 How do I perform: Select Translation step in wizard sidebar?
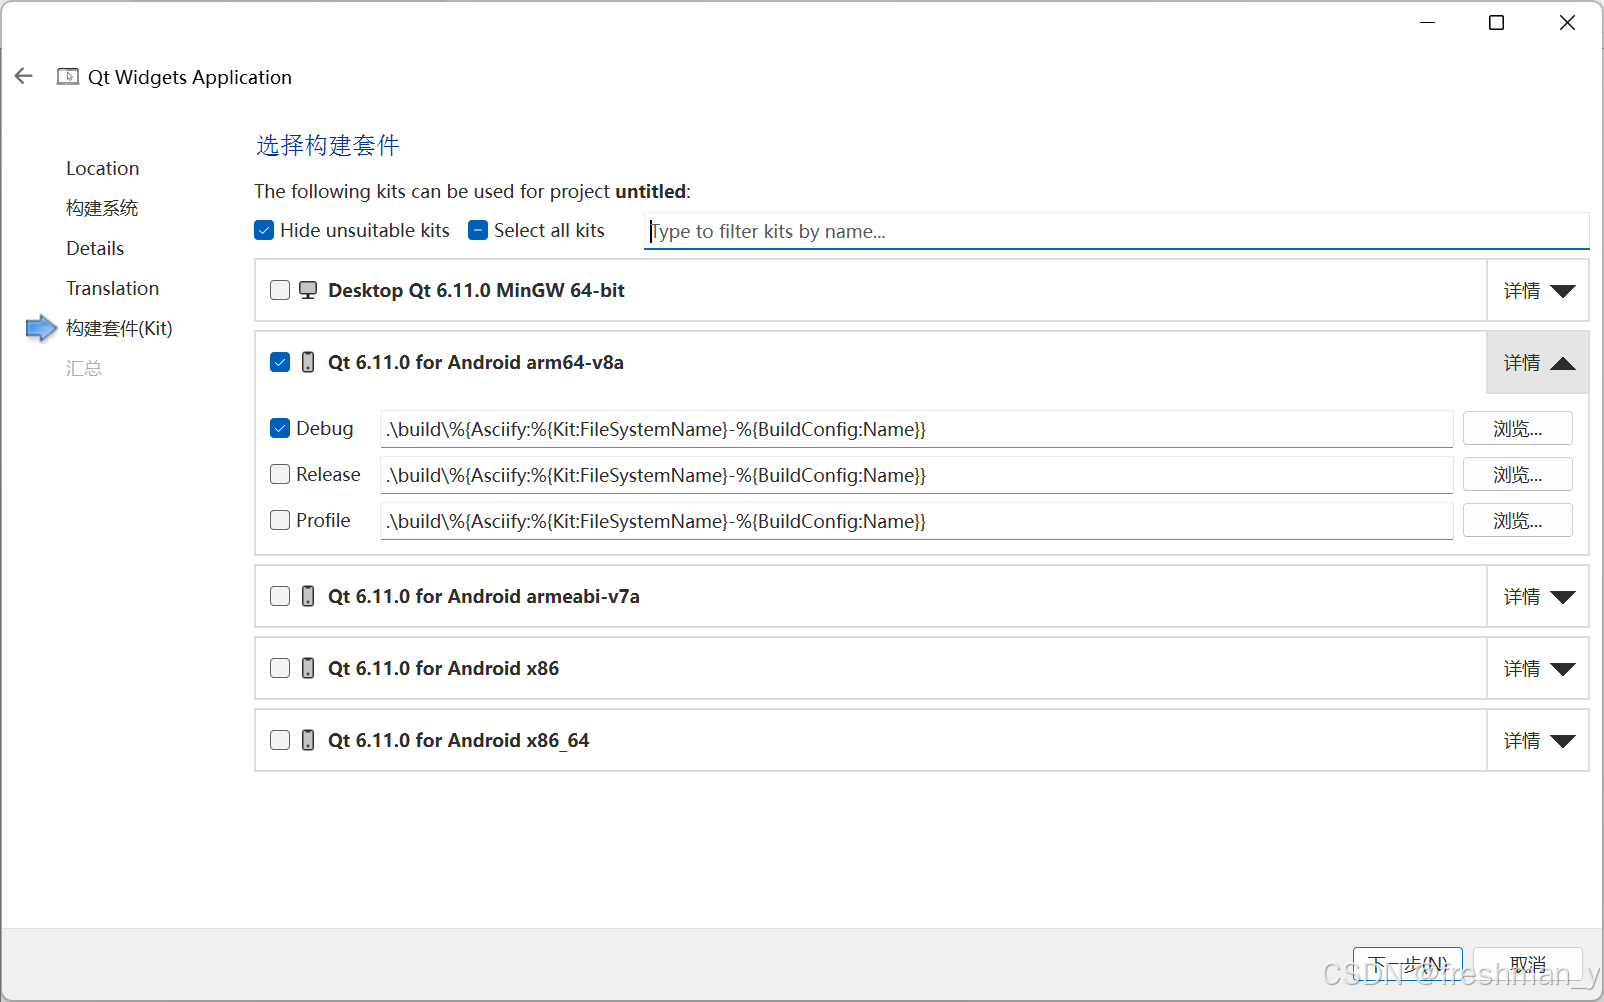tap(113, 288)
